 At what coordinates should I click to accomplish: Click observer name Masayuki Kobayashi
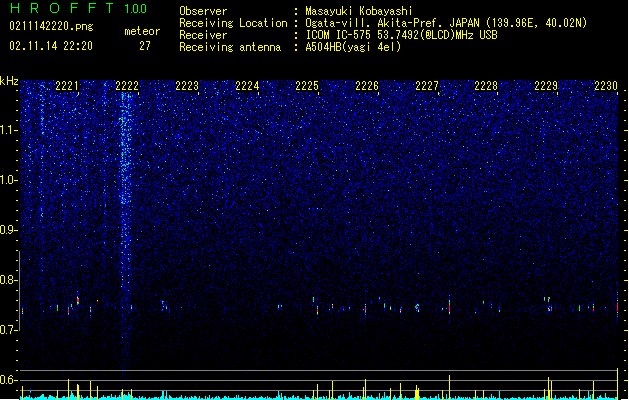359,11
